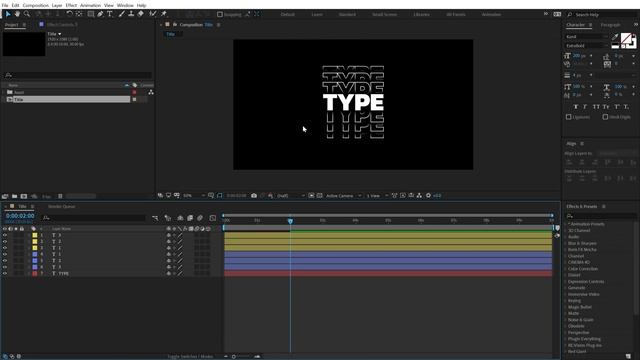Check the Hindi Digits checkbox

605,117
